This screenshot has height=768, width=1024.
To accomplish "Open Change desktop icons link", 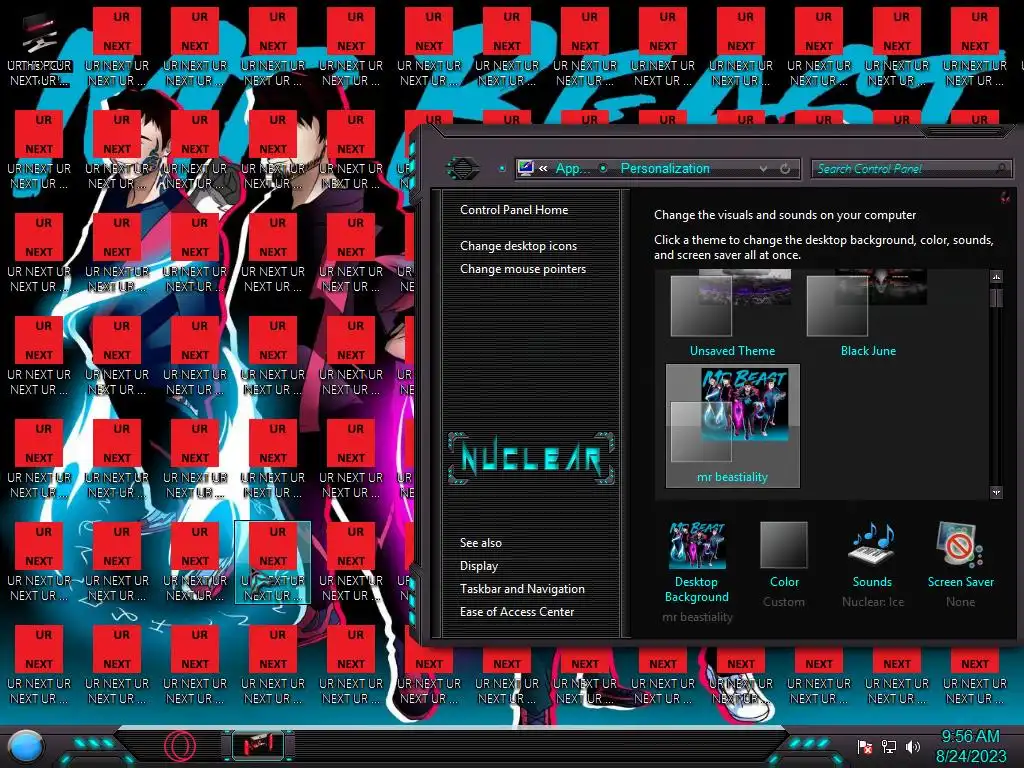I will (519, 246).
